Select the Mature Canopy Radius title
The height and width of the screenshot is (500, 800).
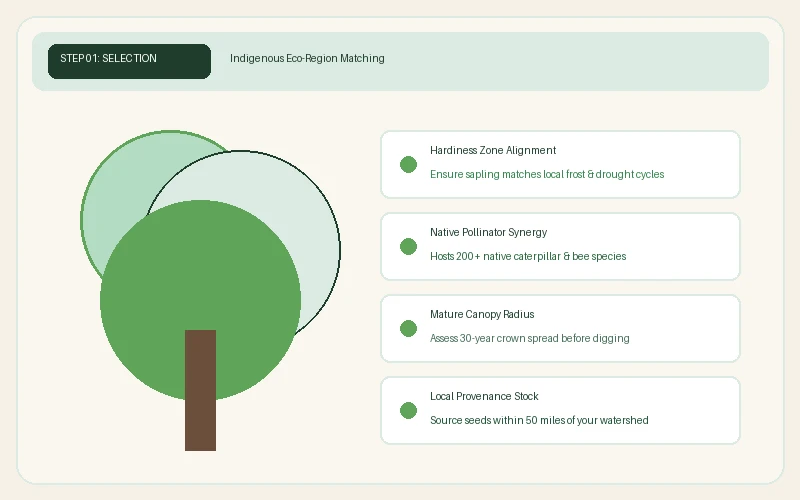(482, 314)
